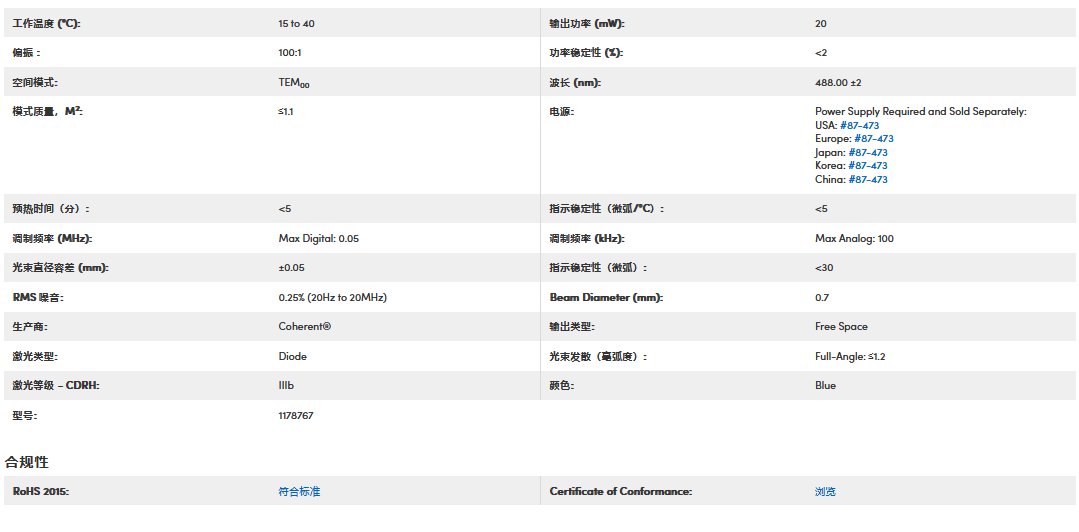1079x532 pixels.
Task: Open the USA power supply #87-473 link
Action: point(859,125)
